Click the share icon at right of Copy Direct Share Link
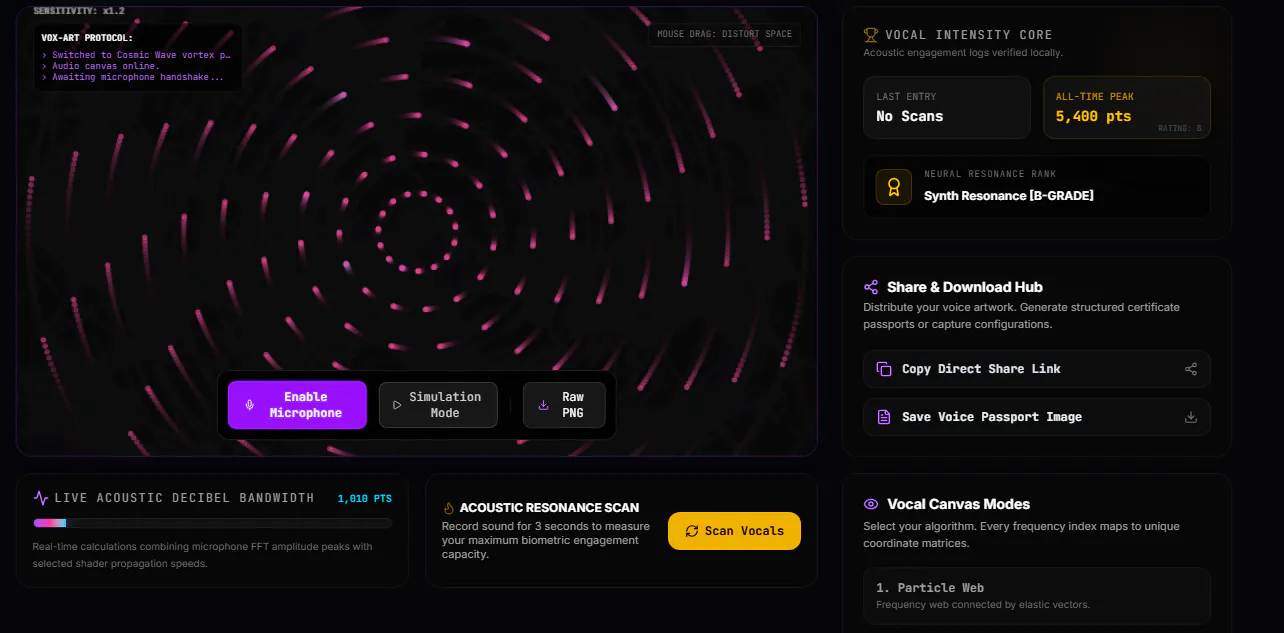The height and width of the screenshot is (633, 1284). [x=1191, y=369]
